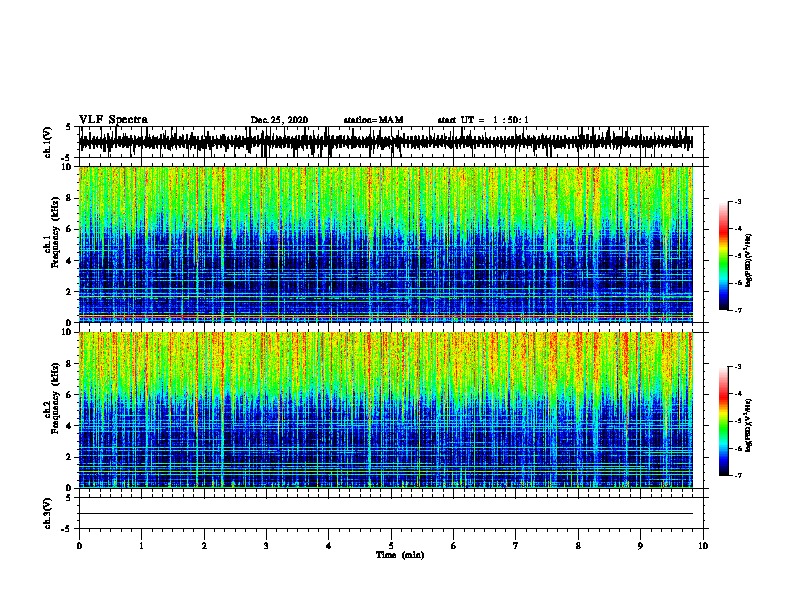Click the ch.2 frequency tick "2"
Viewport: 792px width, 612px height.
click(x=71, y=457)
